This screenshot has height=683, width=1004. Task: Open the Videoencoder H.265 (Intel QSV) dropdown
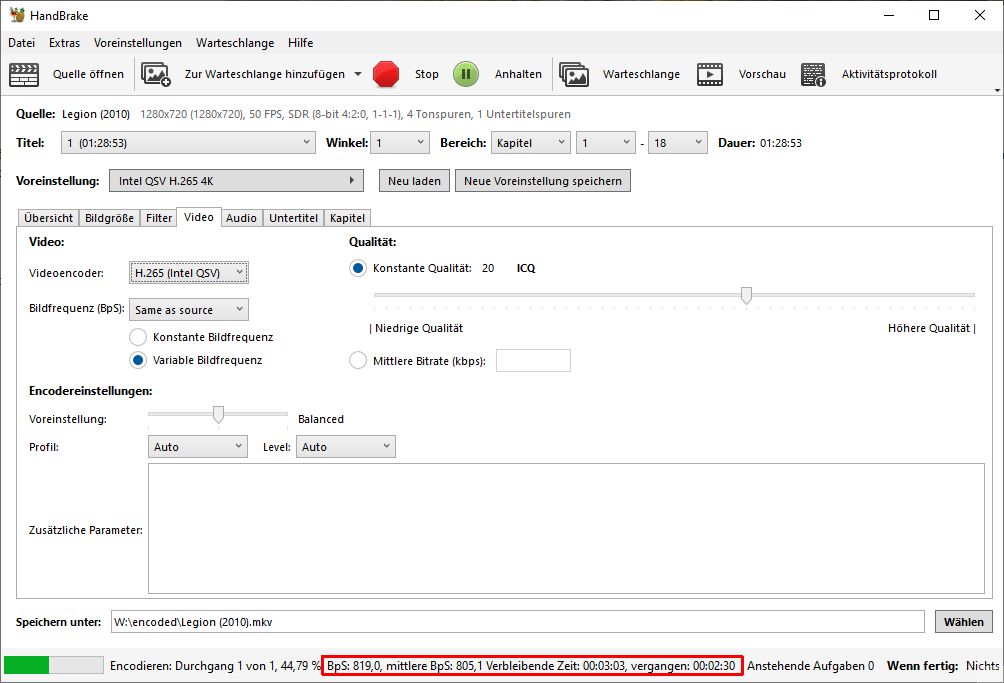click(189, 273)
